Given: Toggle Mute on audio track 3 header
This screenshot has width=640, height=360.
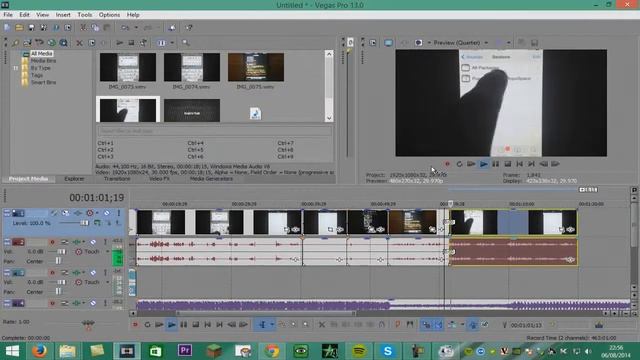Looking at the screenshot, I should point(93,273).
